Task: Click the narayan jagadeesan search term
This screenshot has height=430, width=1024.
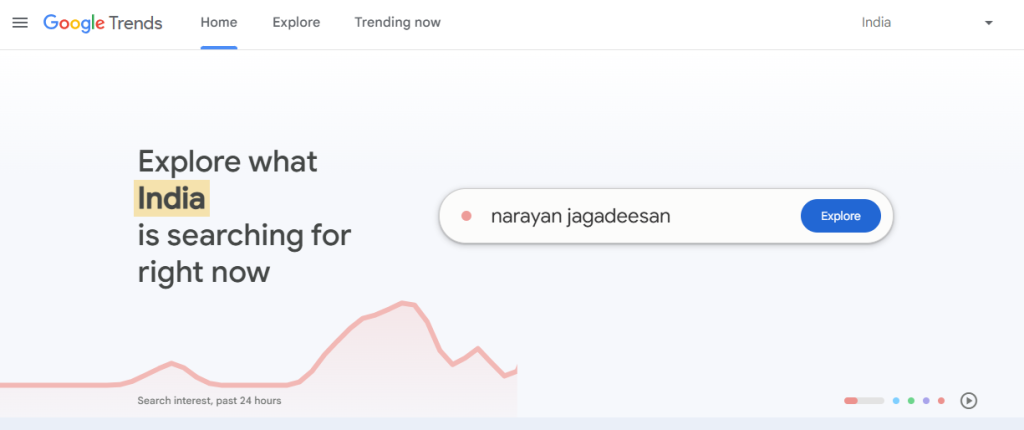Action: click(581, 216)
